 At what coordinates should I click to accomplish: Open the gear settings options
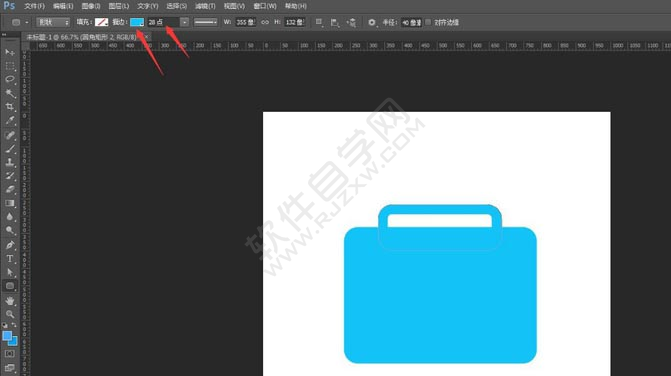click(372, 22)
